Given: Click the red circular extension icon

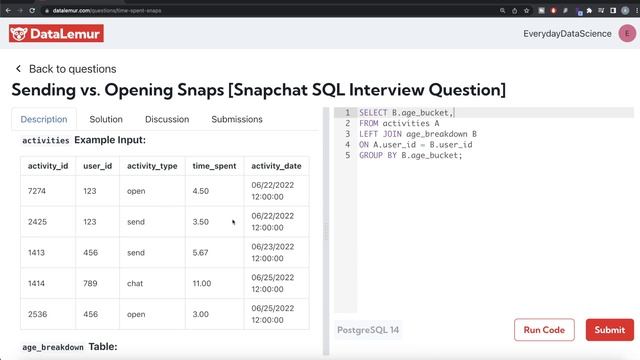Looking at the screenshot, I should [553, 11].
